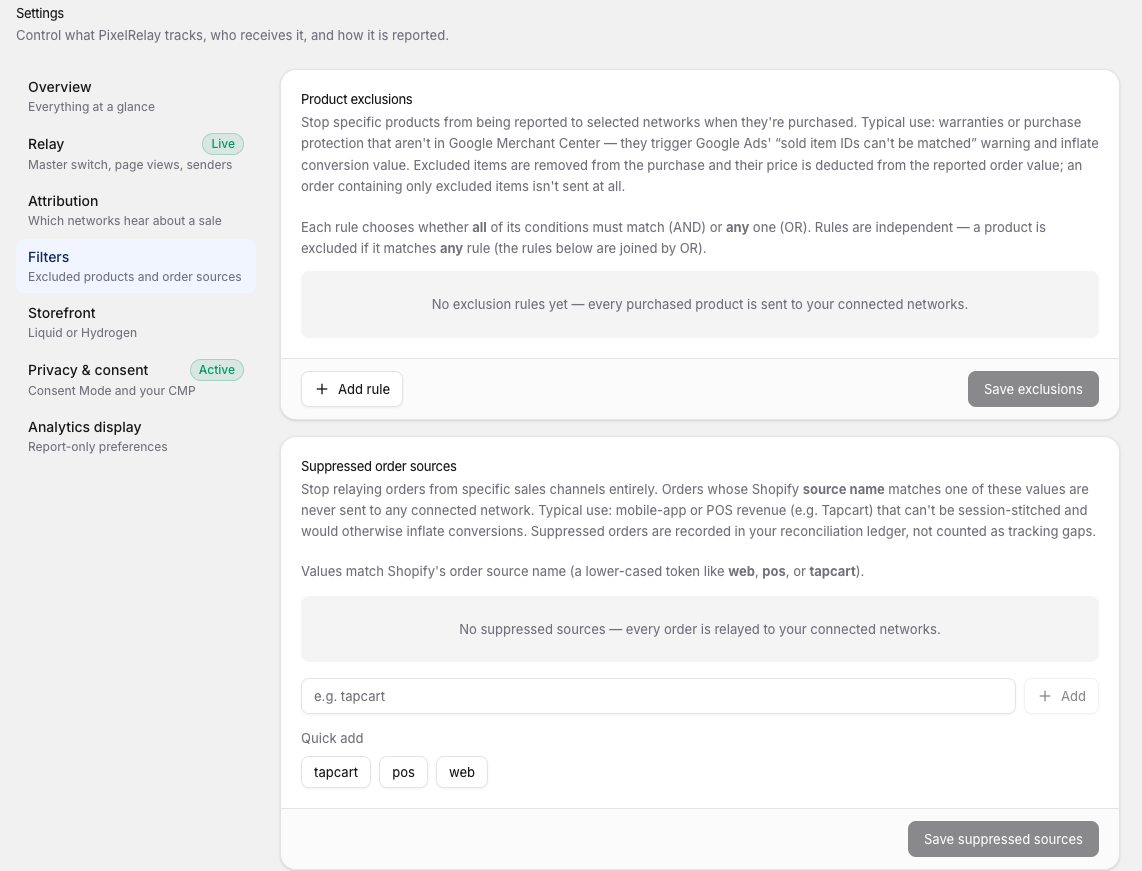1142x871 pixels.
Task: Open the Overview settings section
Action: pos(135,96)
